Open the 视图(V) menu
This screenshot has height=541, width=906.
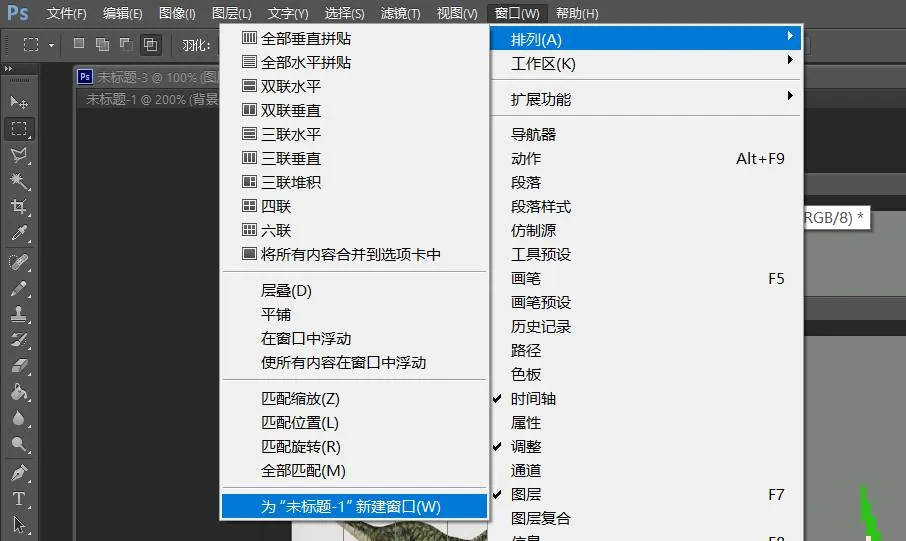click(x=457, y=13)
